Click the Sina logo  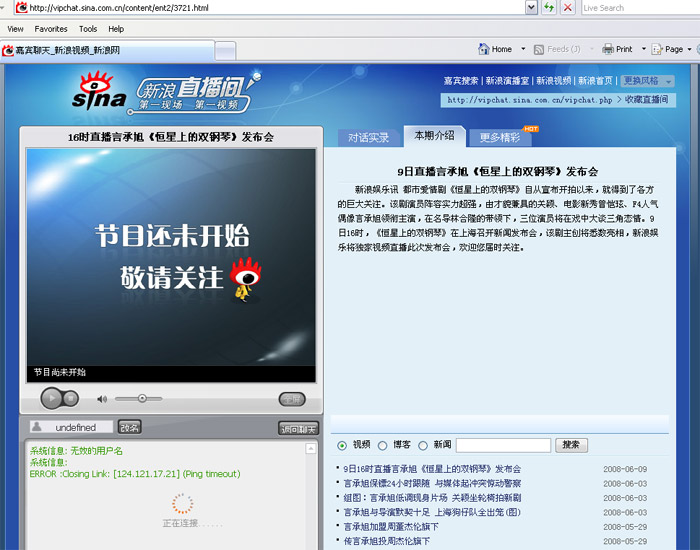99,91
